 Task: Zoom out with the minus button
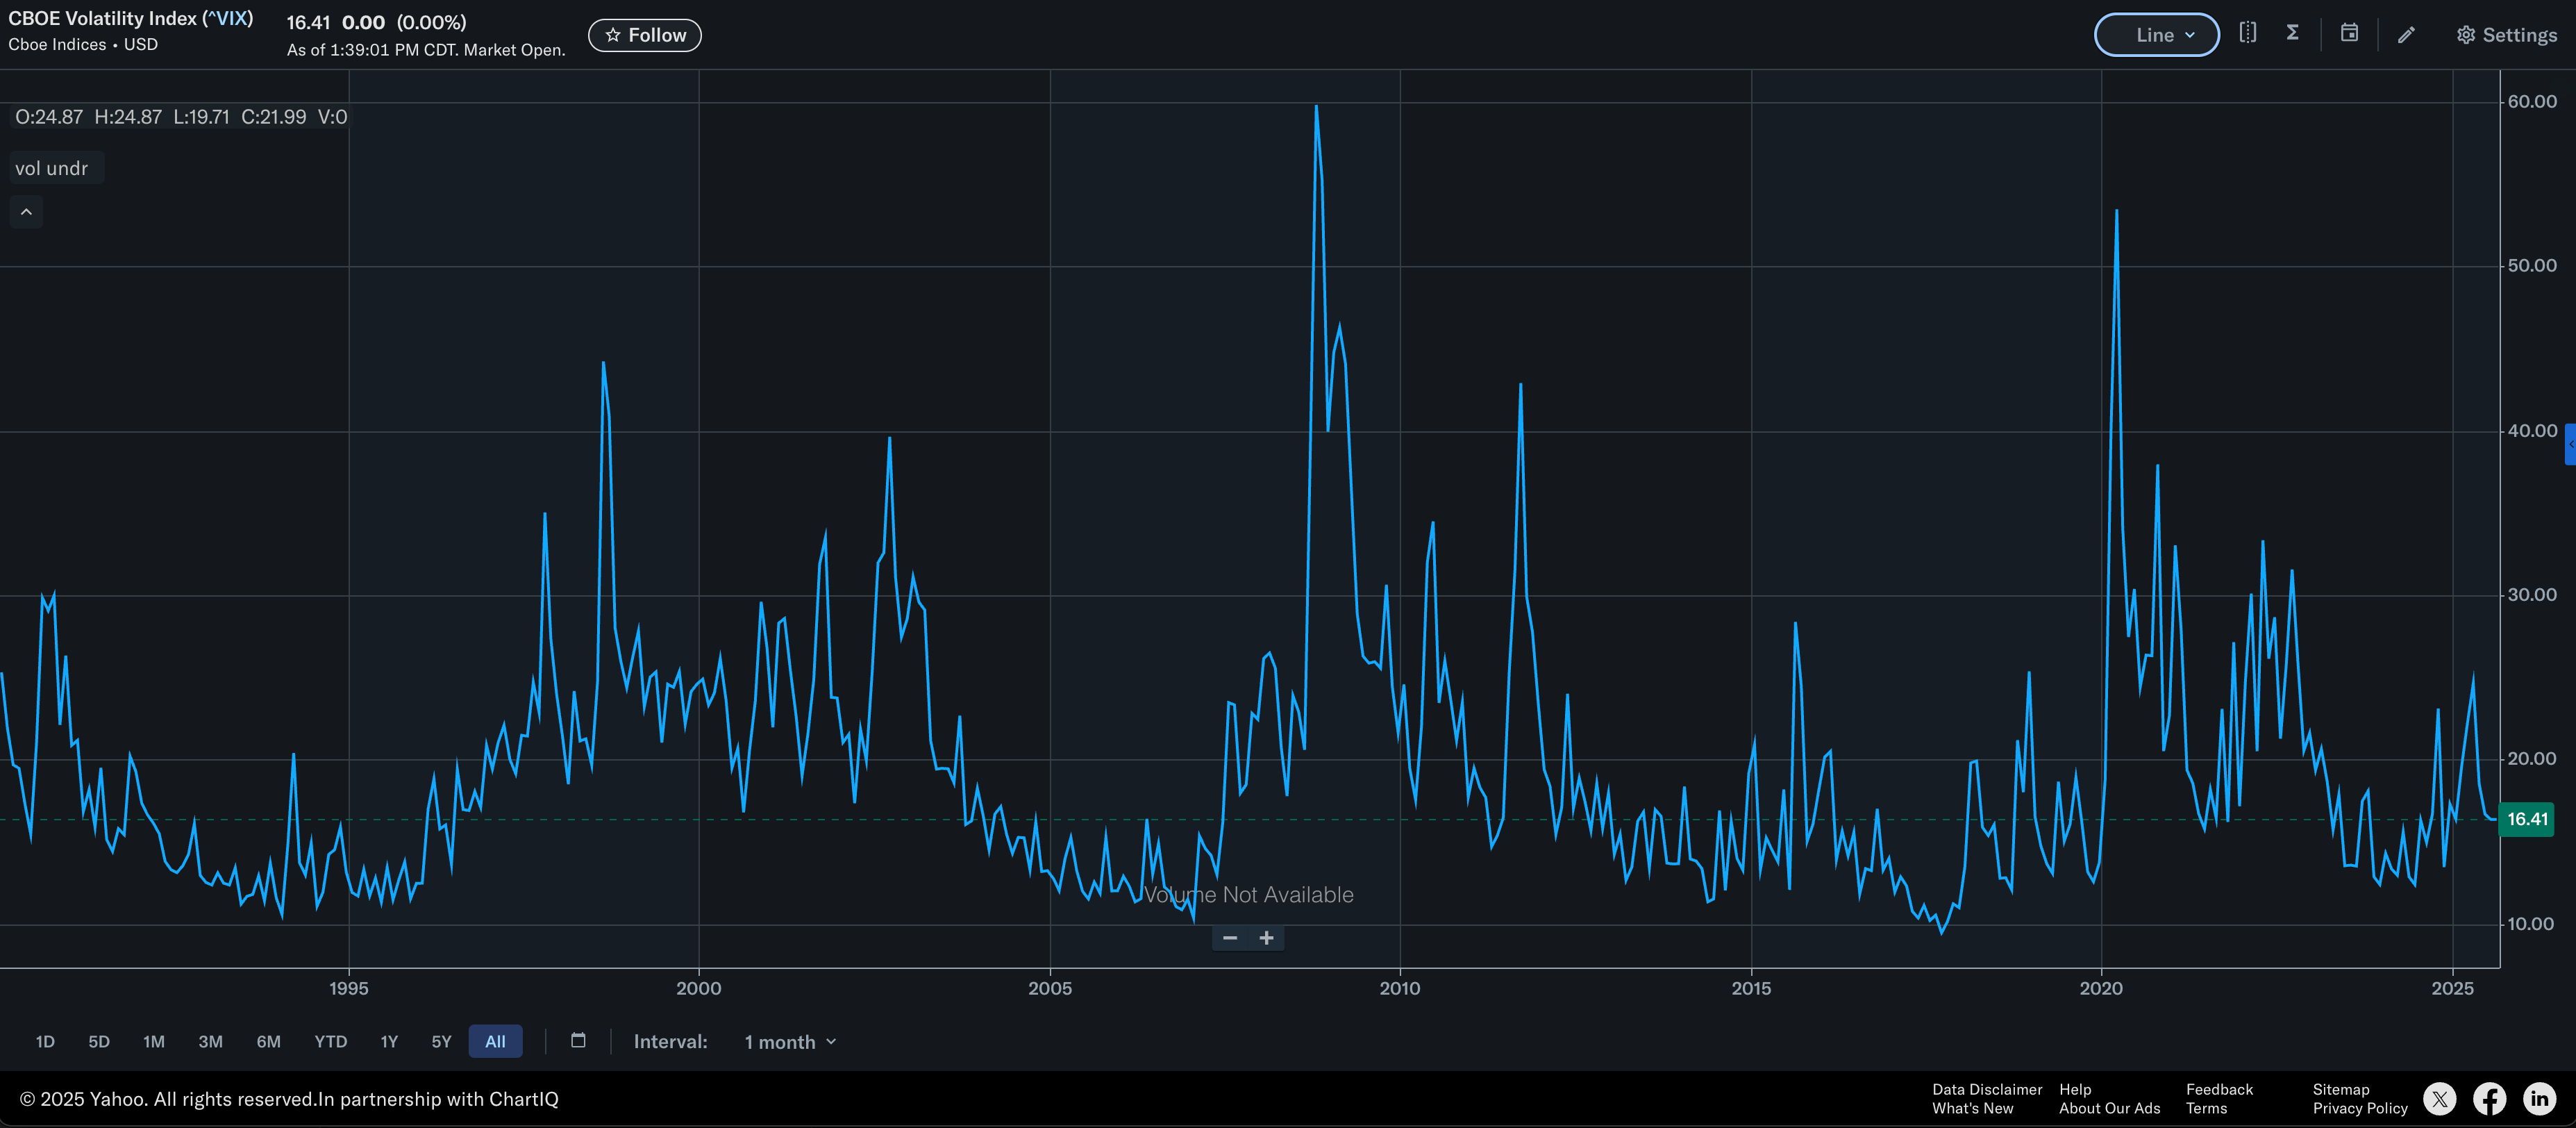click(x=1230, y=938)
